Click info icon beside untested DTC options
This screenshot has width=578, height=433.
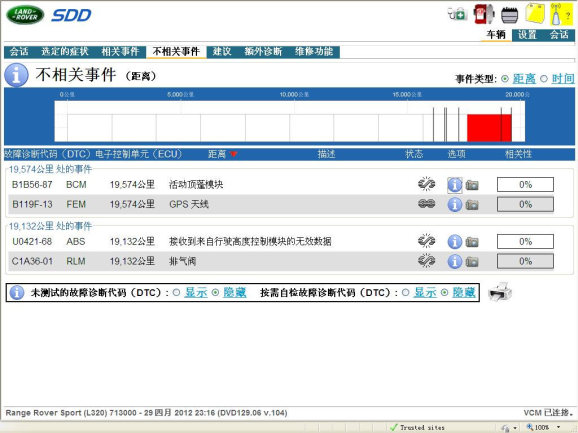click(17, 293)
